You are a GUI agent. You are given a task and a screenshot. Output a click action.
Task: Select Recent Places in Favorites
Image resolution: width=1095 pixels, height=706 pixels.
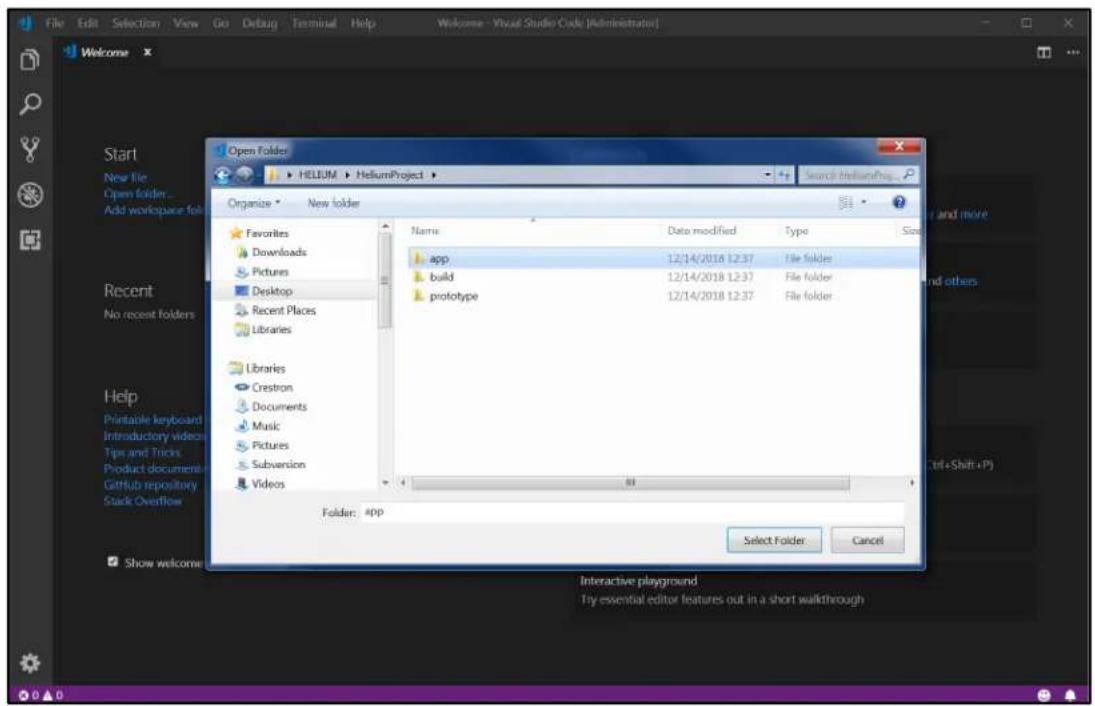[x=283, y=310]
